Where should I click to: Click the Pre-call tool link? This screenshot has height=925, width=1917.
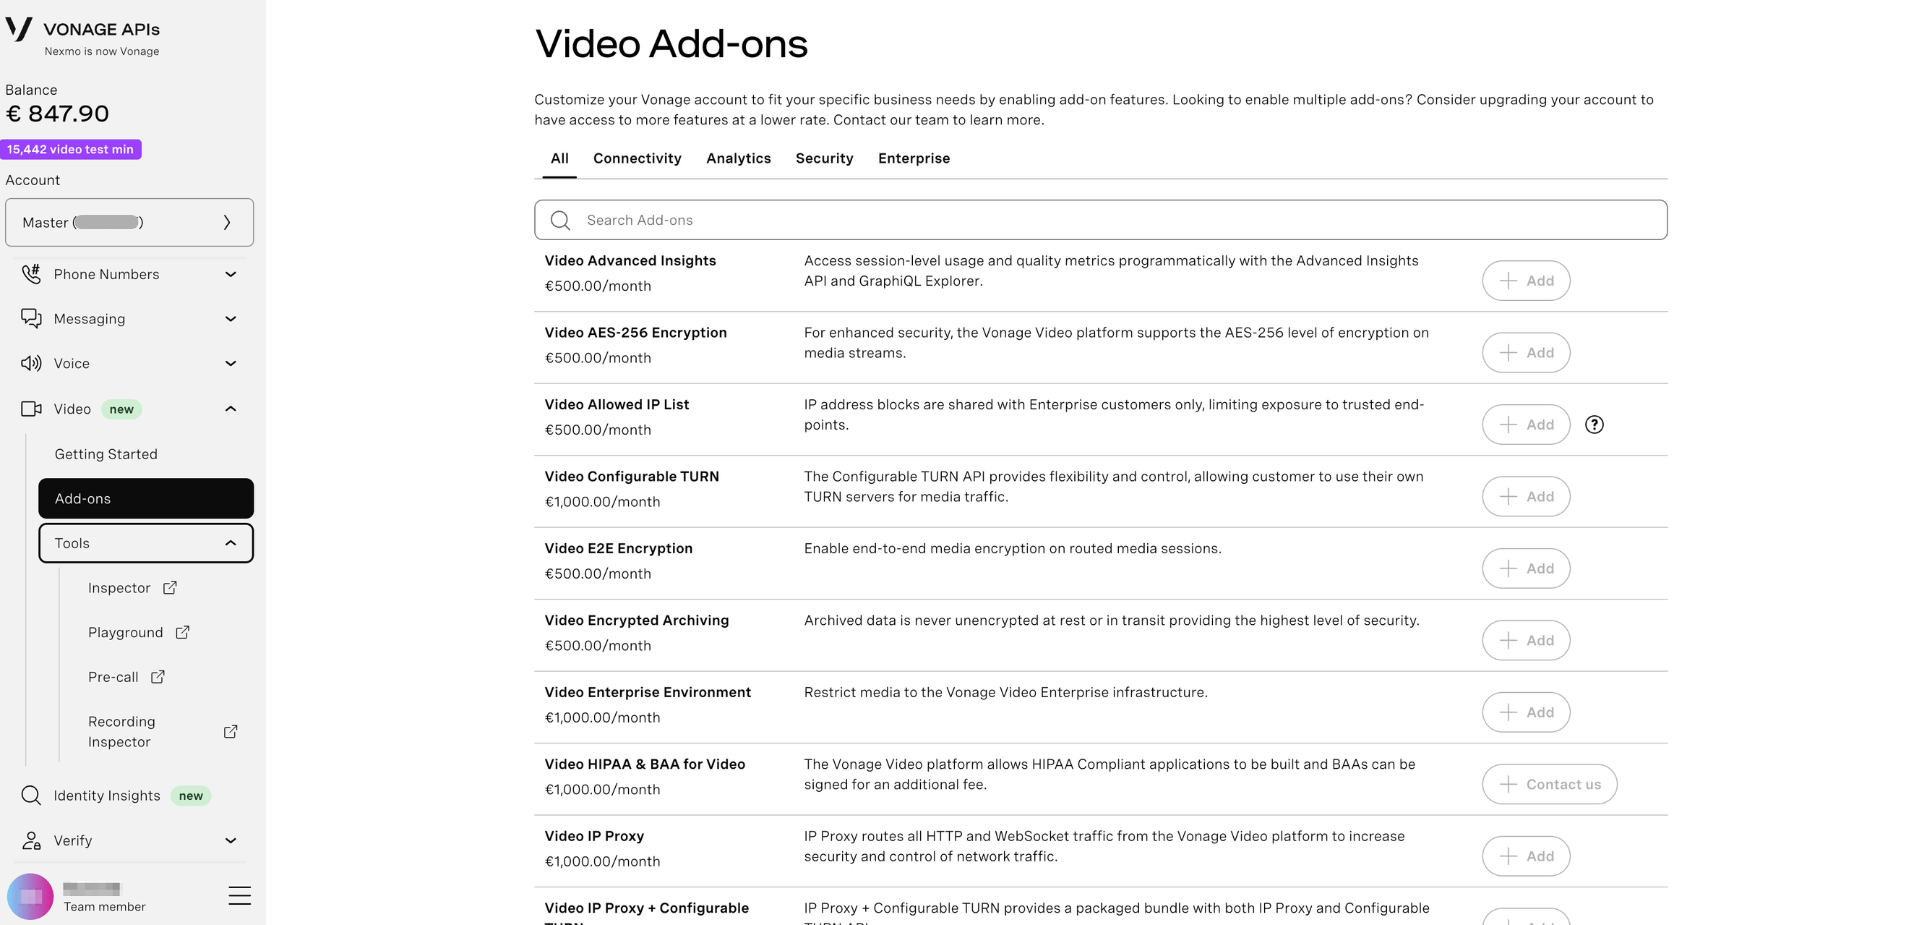113,677
